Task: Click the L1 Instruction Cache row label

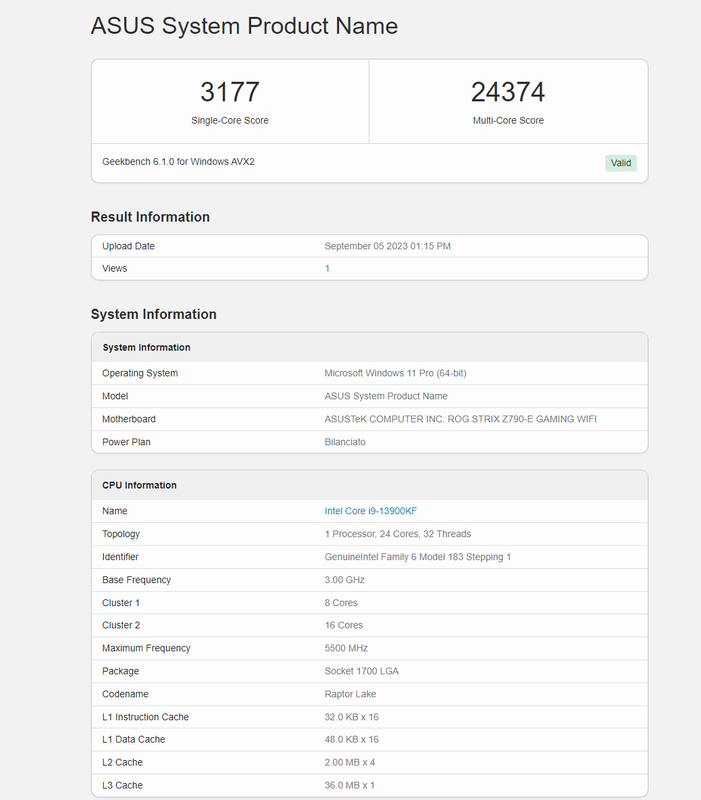Action: (145, 717)
